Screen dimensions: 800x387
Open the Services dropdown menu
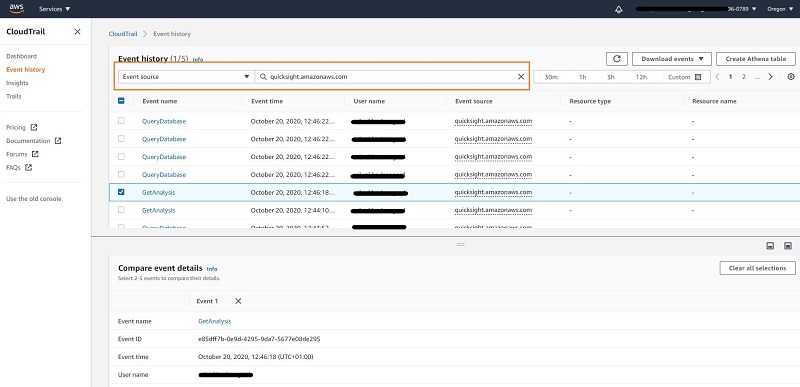(55, 9)
